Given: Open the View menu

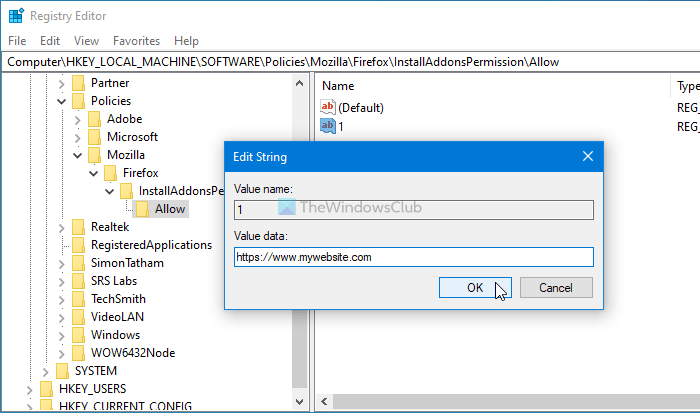Looking at the screenshot, I should 86,41.
